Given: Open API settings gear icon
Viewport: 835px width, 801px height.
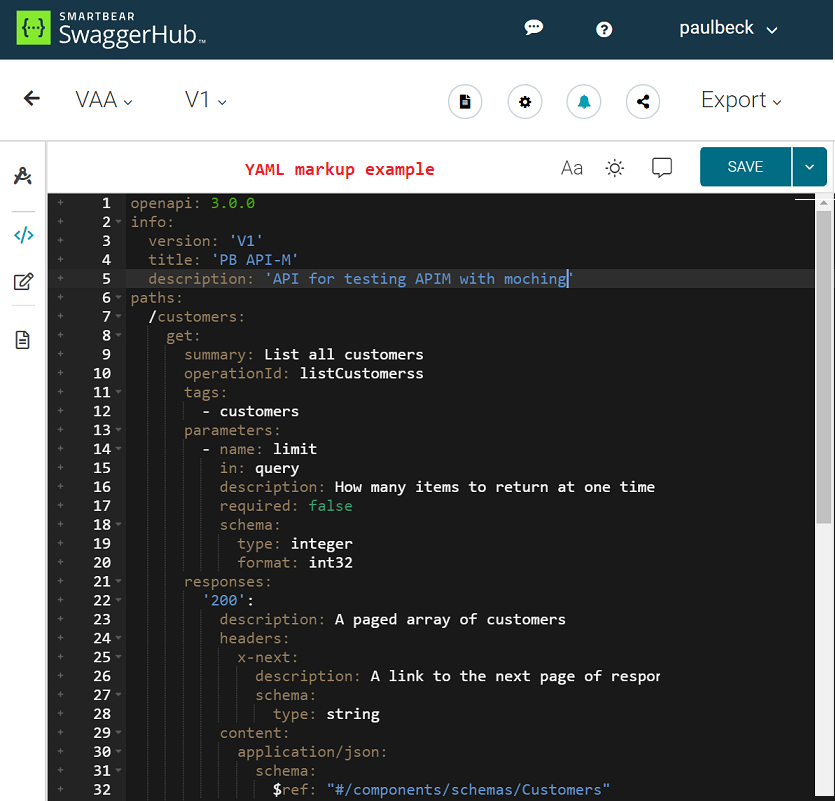Looking at the screenshot, I should click(525, 101).
